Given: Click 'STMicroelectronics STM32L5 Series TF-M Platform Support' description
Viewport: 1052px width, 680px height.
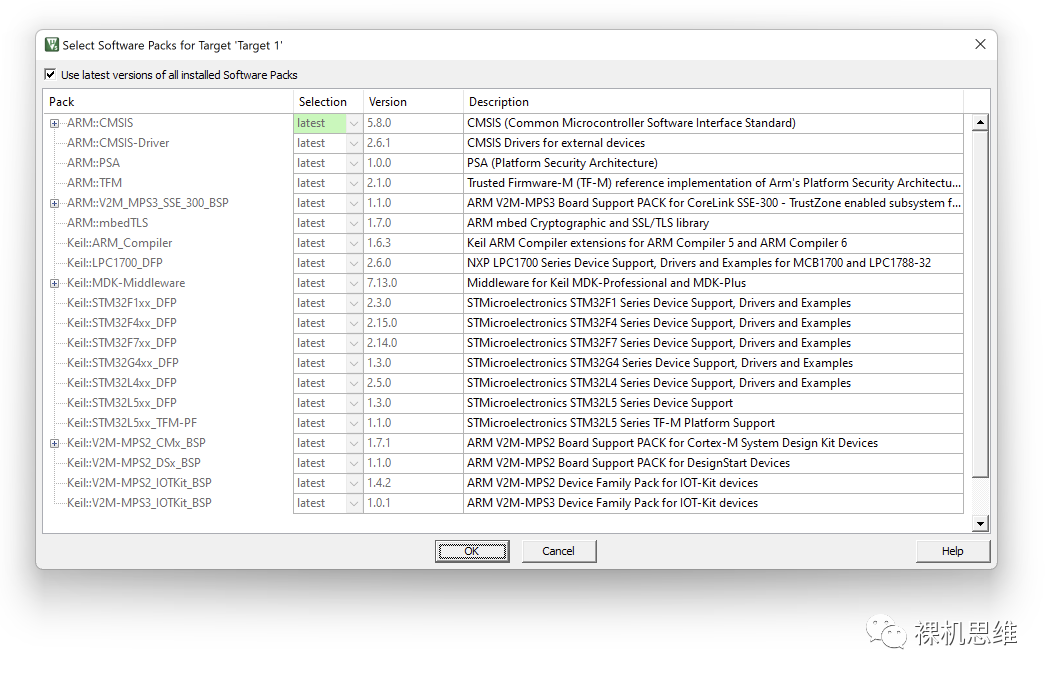Looking at the screenshot, I should coord(621,423).
